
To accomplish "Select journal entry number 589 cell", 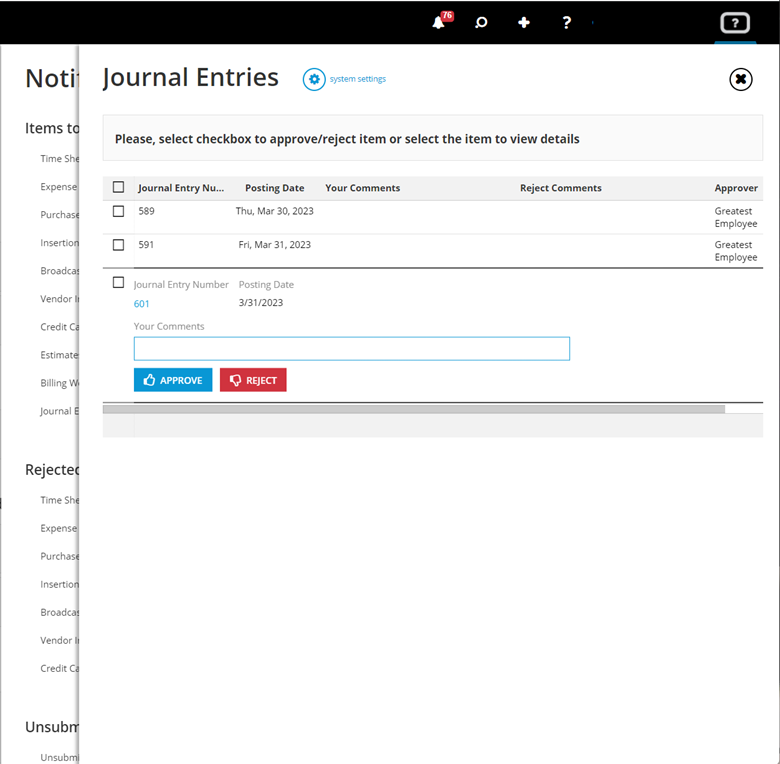I will point(146,211).
